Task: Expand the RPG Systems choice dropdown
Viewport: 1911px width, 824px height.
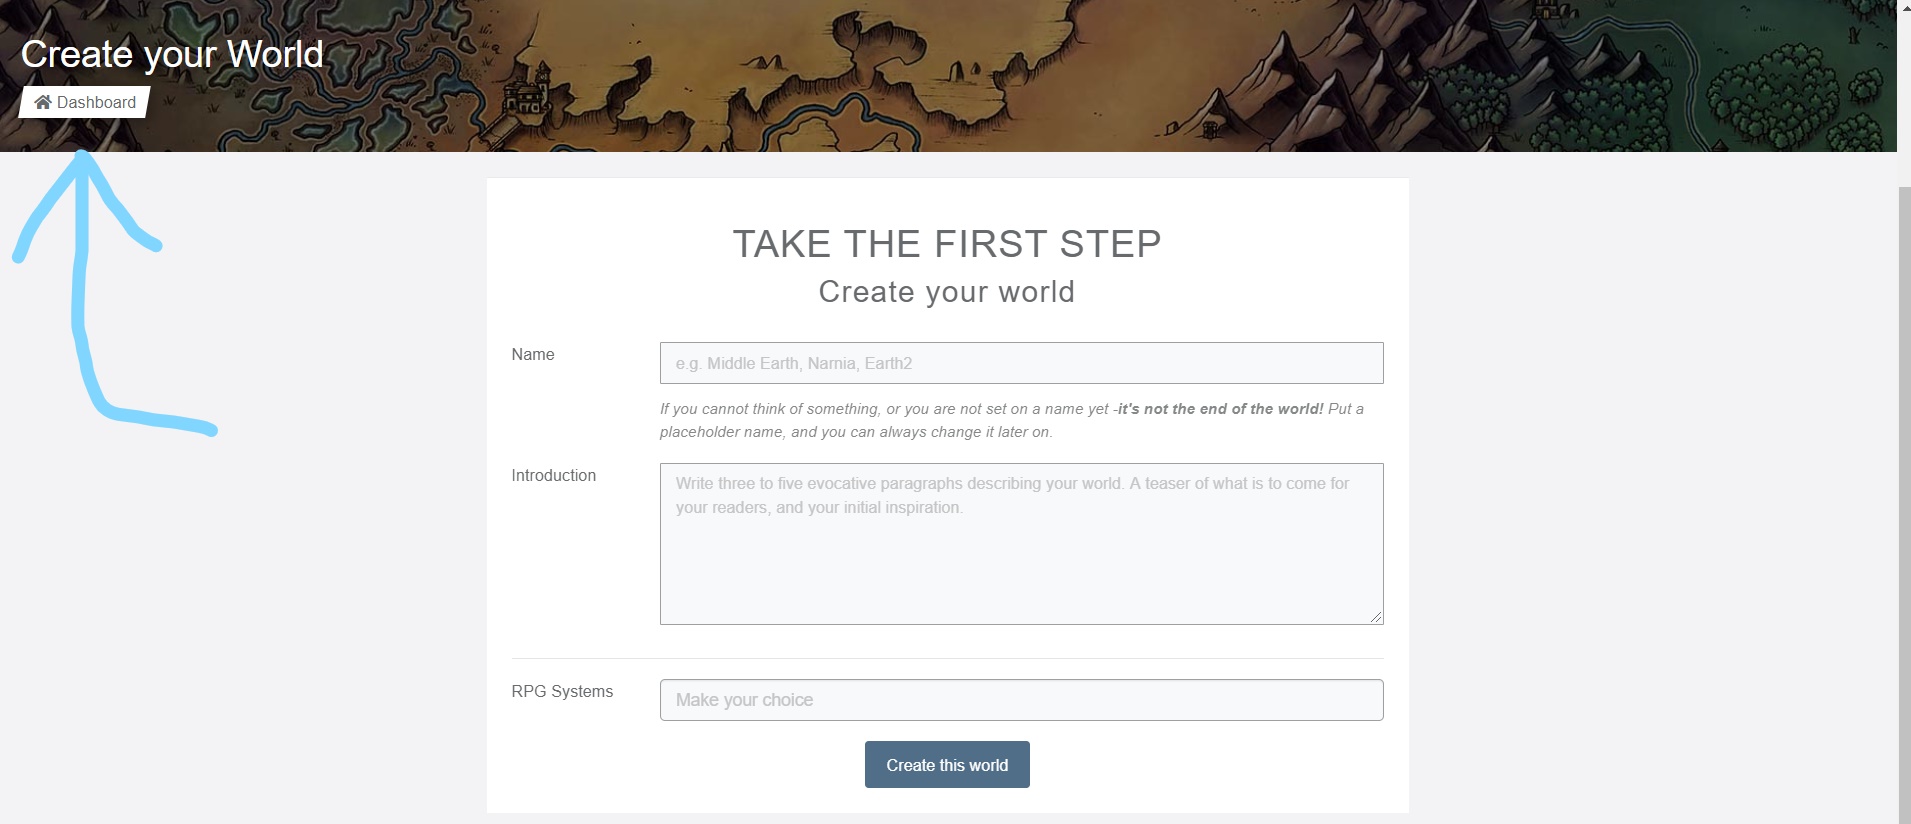Action: (1021, 700)
